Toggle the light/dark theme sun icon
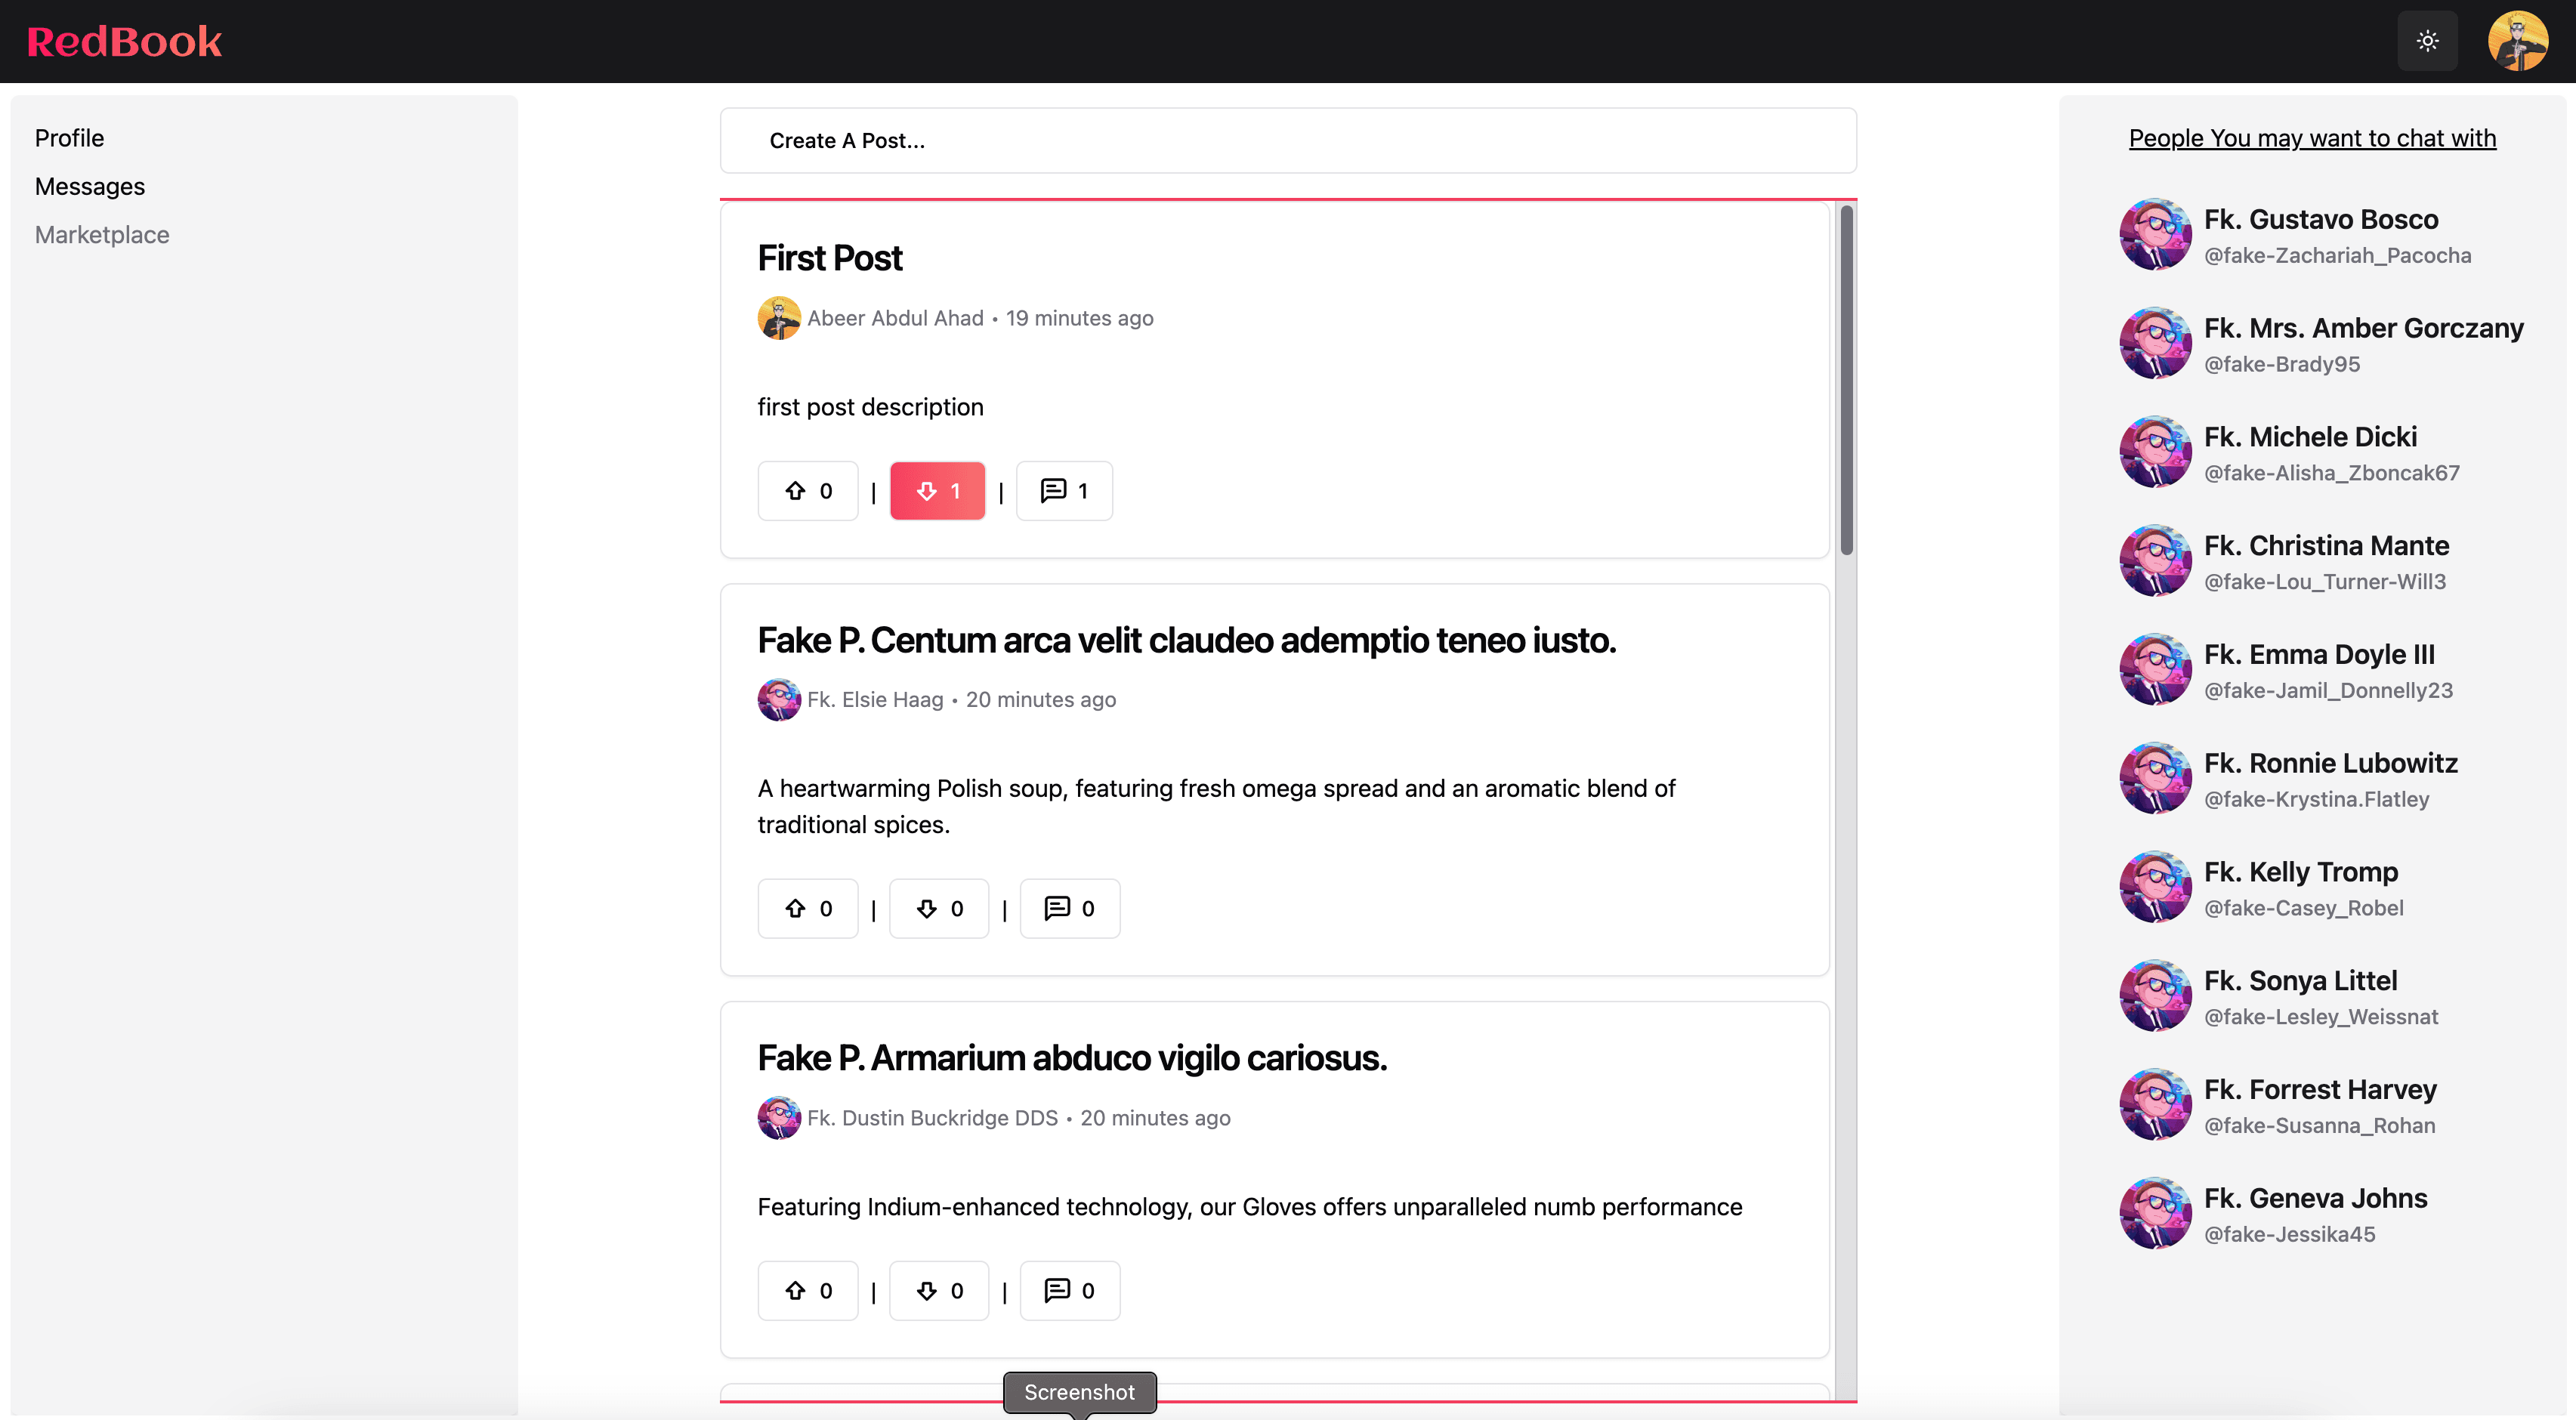Viewport: 2576px width, 1420px height. (2427, 41)
